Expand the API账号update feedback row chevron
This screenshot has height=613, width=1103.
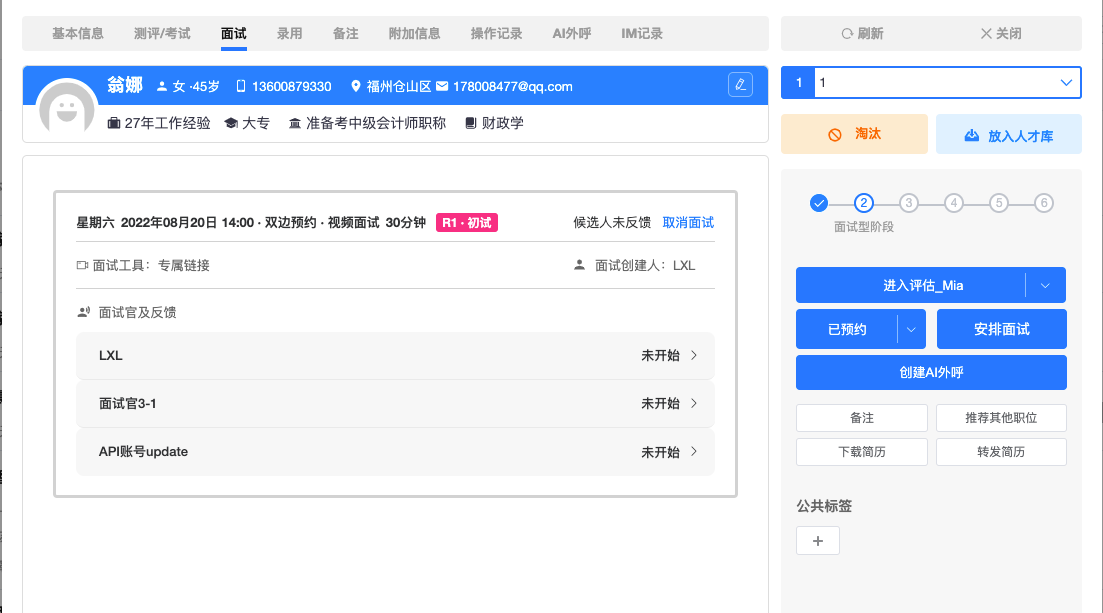(694, 451)
